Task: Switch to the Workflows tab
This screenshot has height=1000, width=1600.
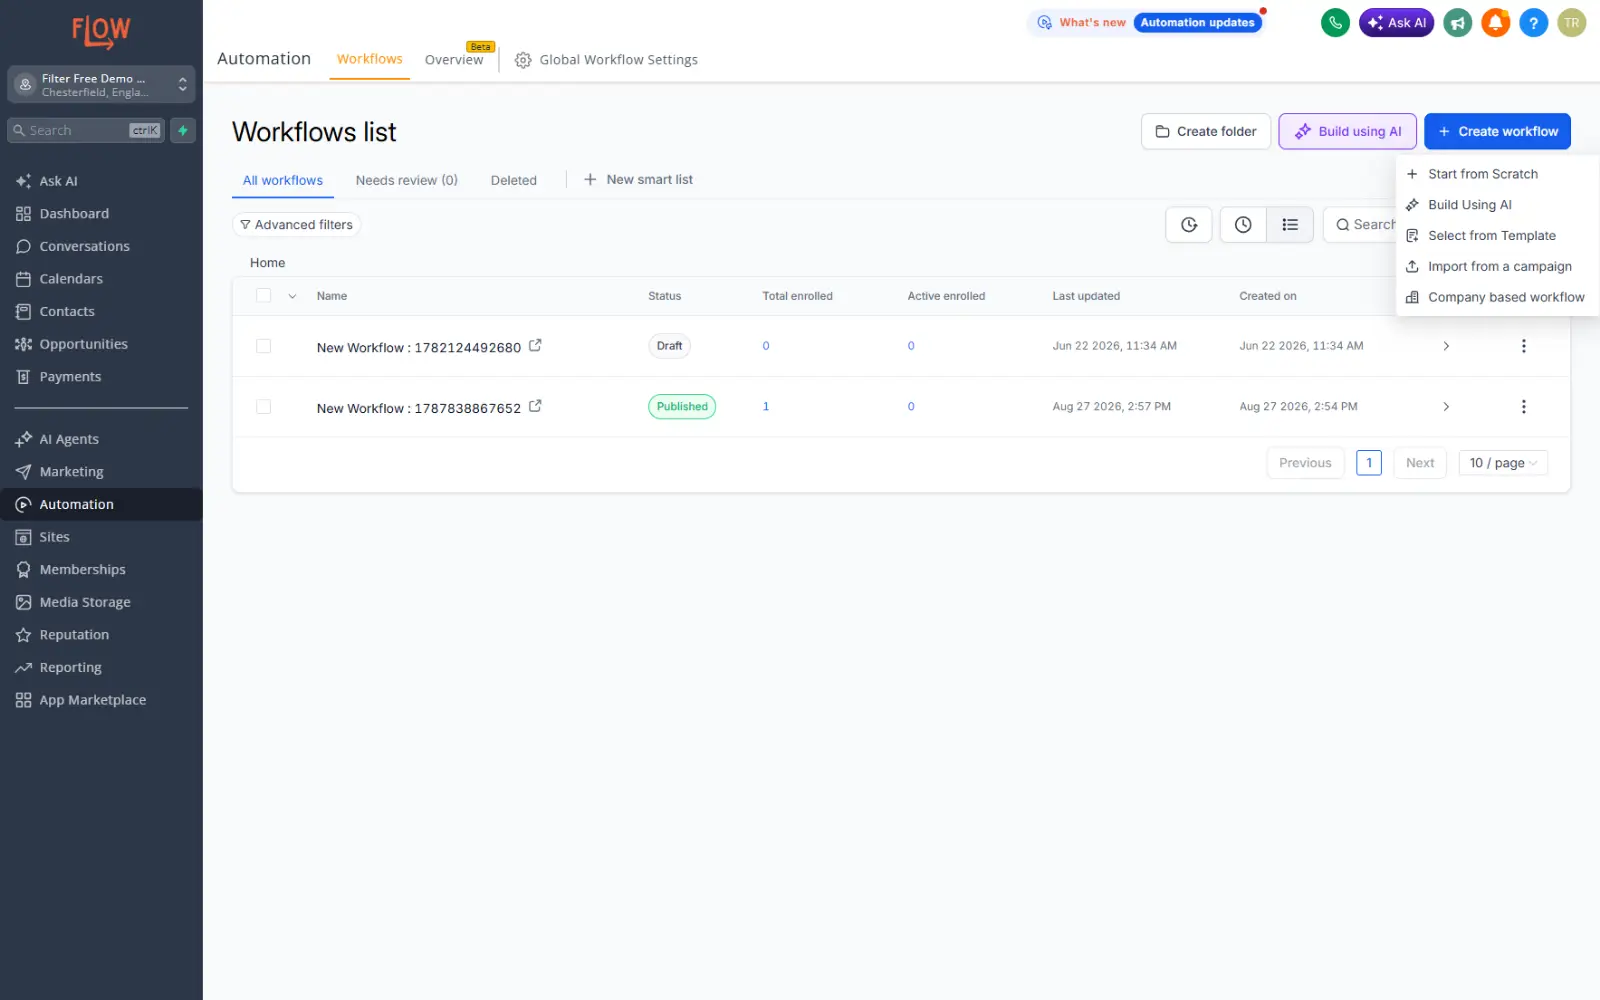Action: (370, 59)
